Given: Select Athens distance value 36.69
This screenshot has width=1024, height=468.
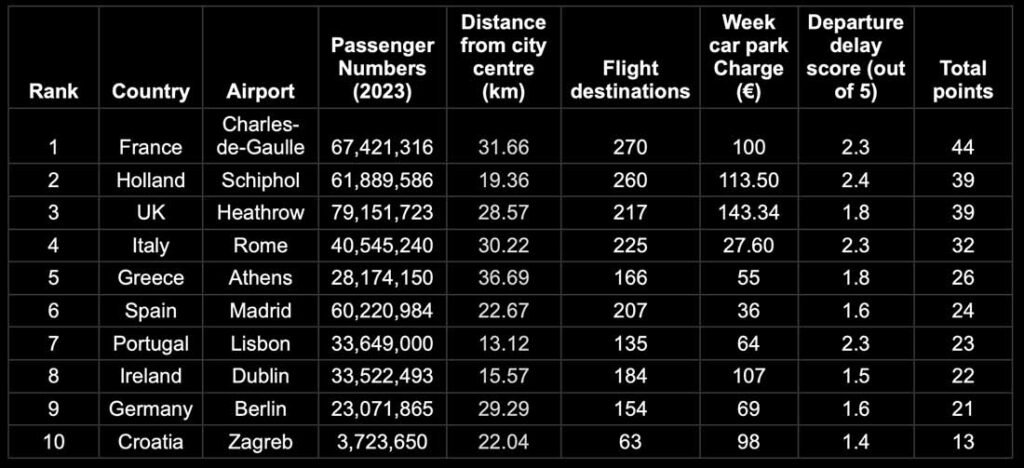Looking at the screenshot, I should point(503,278).
